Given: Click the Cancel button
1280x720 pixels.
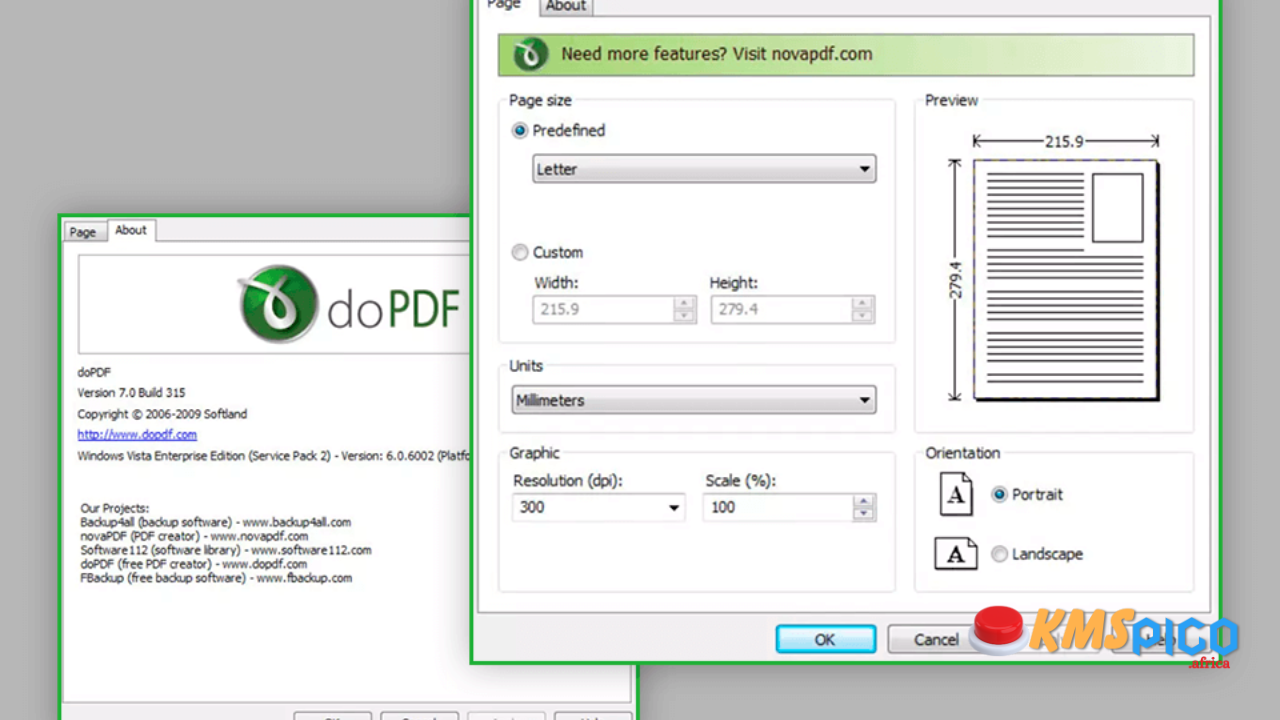Looking at the screenshot, I should click(936, 640).
